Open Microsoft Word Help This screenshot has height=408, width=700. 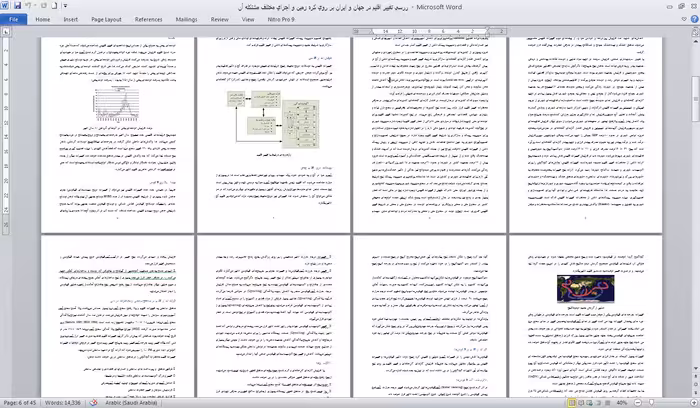[694, 19]
